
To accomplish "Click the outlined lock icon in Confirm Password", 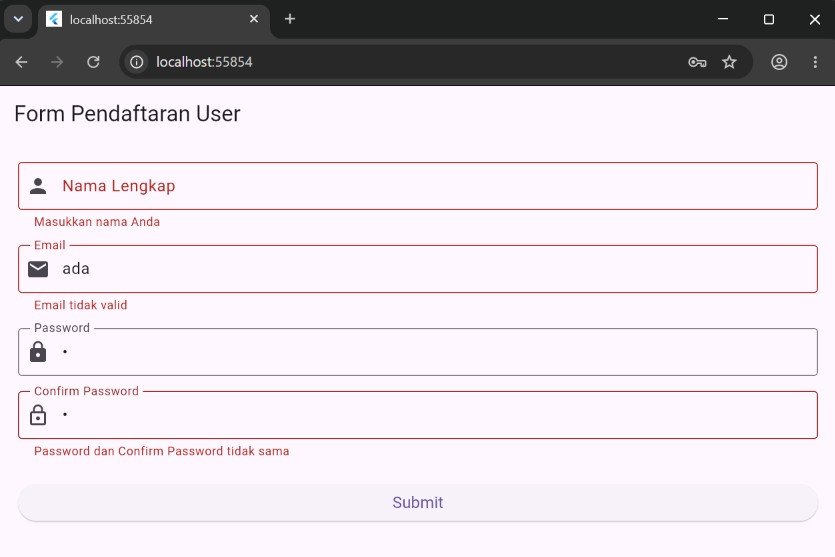I will (38, 415).
